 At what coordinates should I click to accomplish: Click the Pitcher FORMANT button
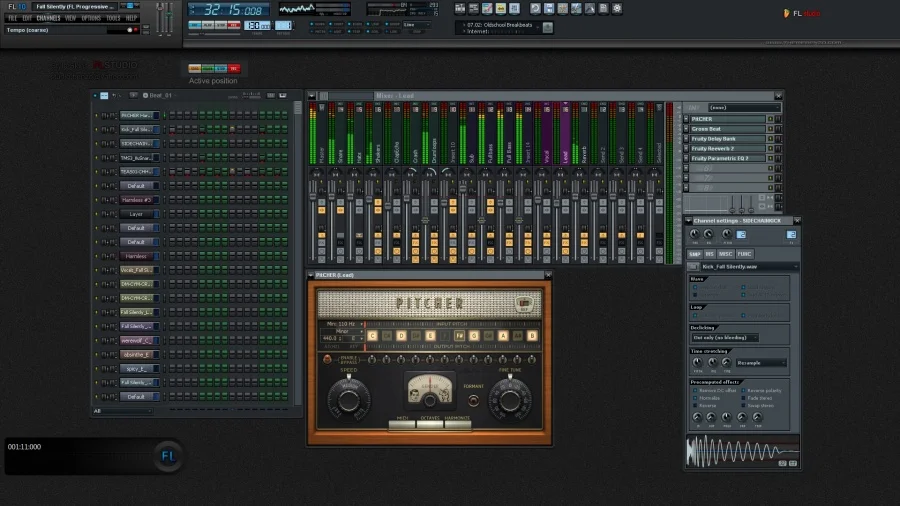(x=474, y=400)
